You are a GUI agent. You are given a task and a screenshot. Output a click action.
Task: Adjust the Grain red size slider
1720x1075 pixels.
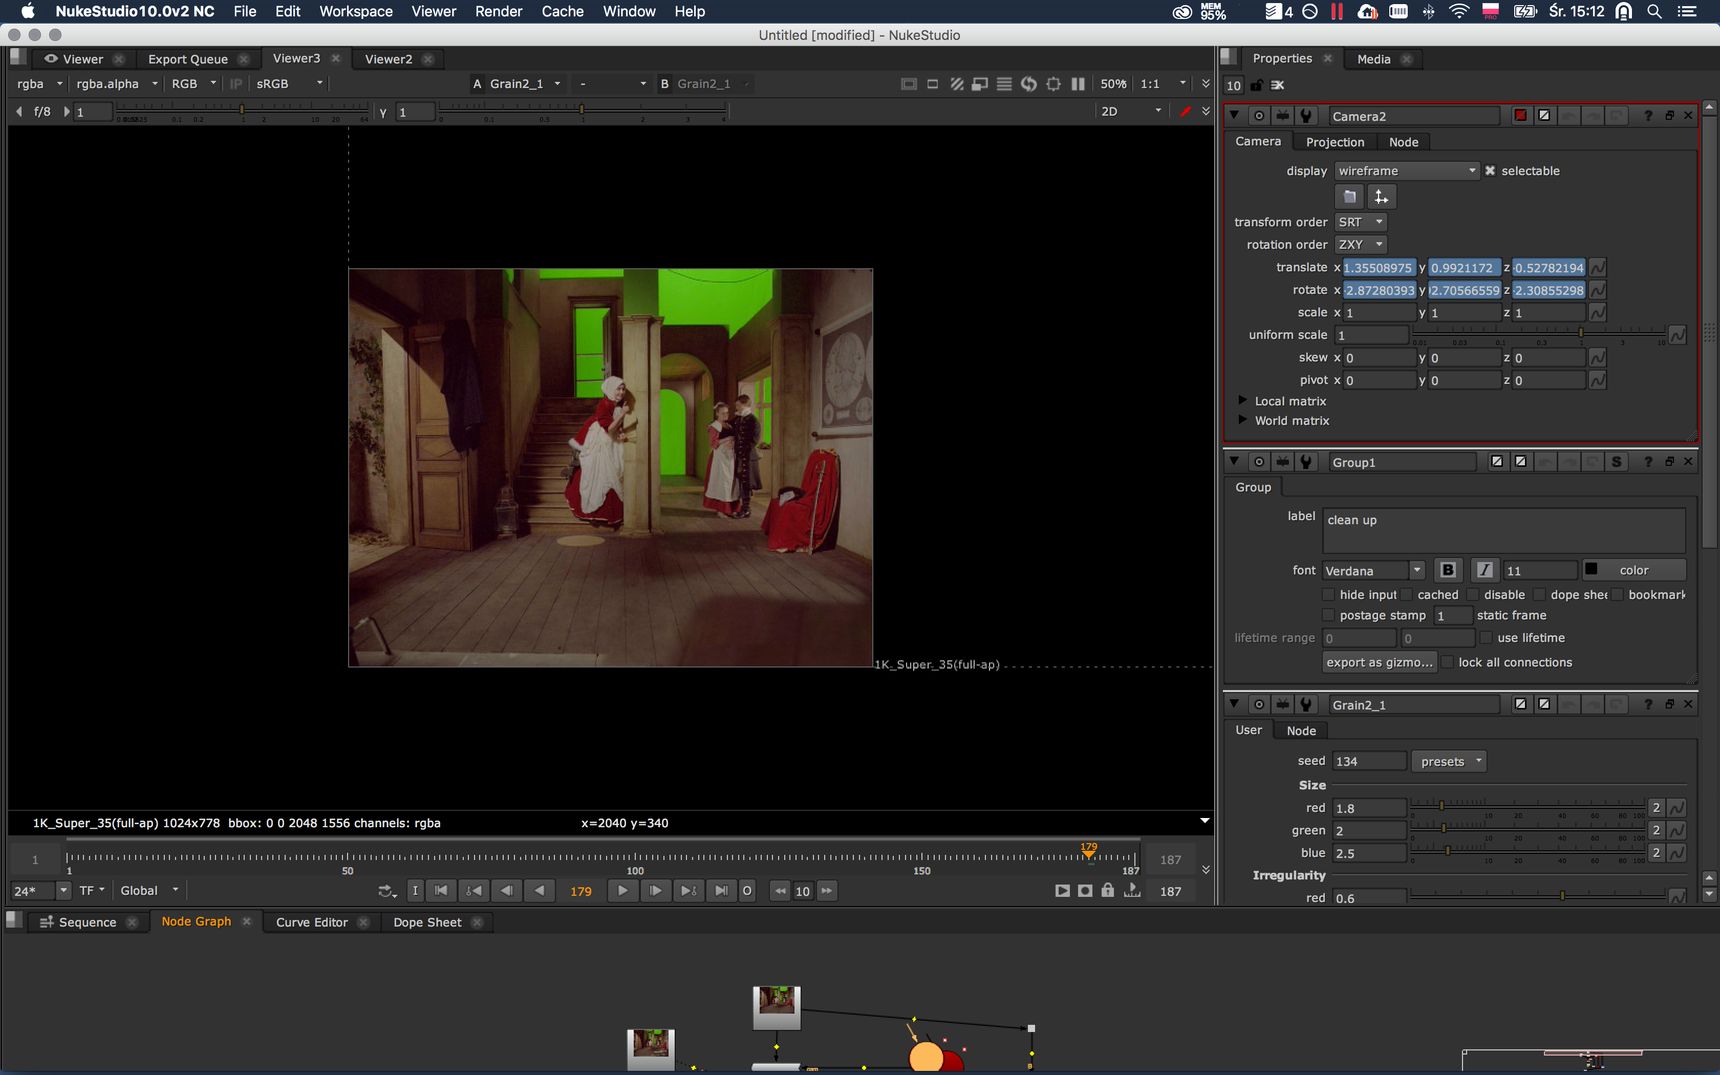[1527, 805]
